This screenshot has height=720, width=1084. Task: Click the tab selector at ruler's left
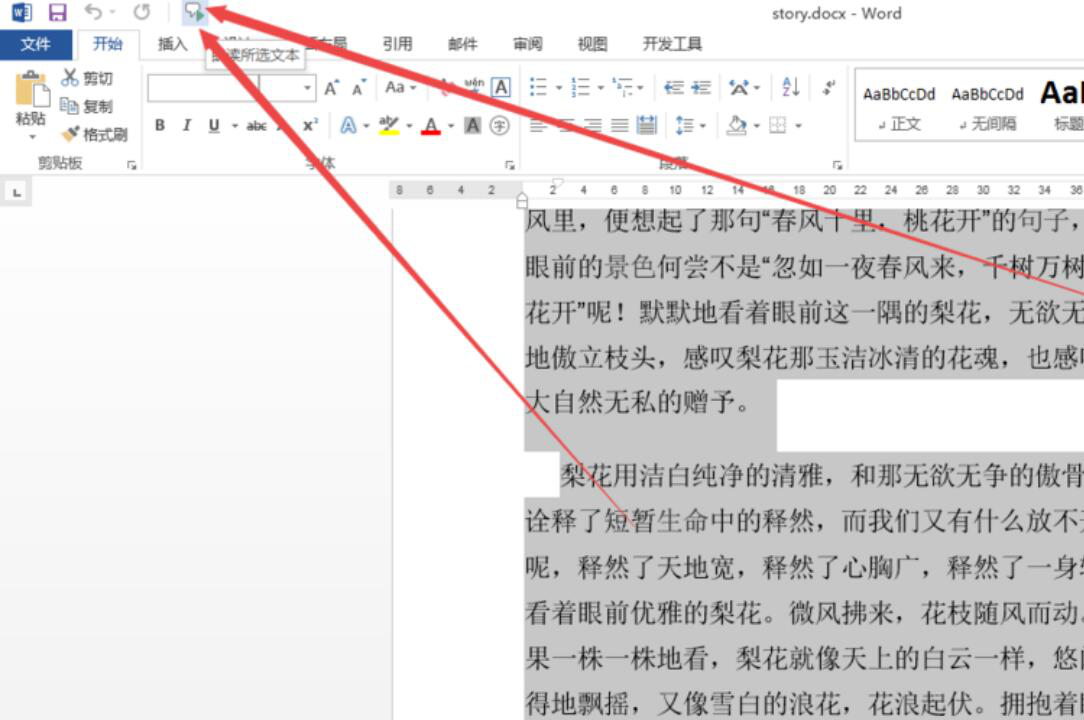pyautogui.click(x=17, y=192)
